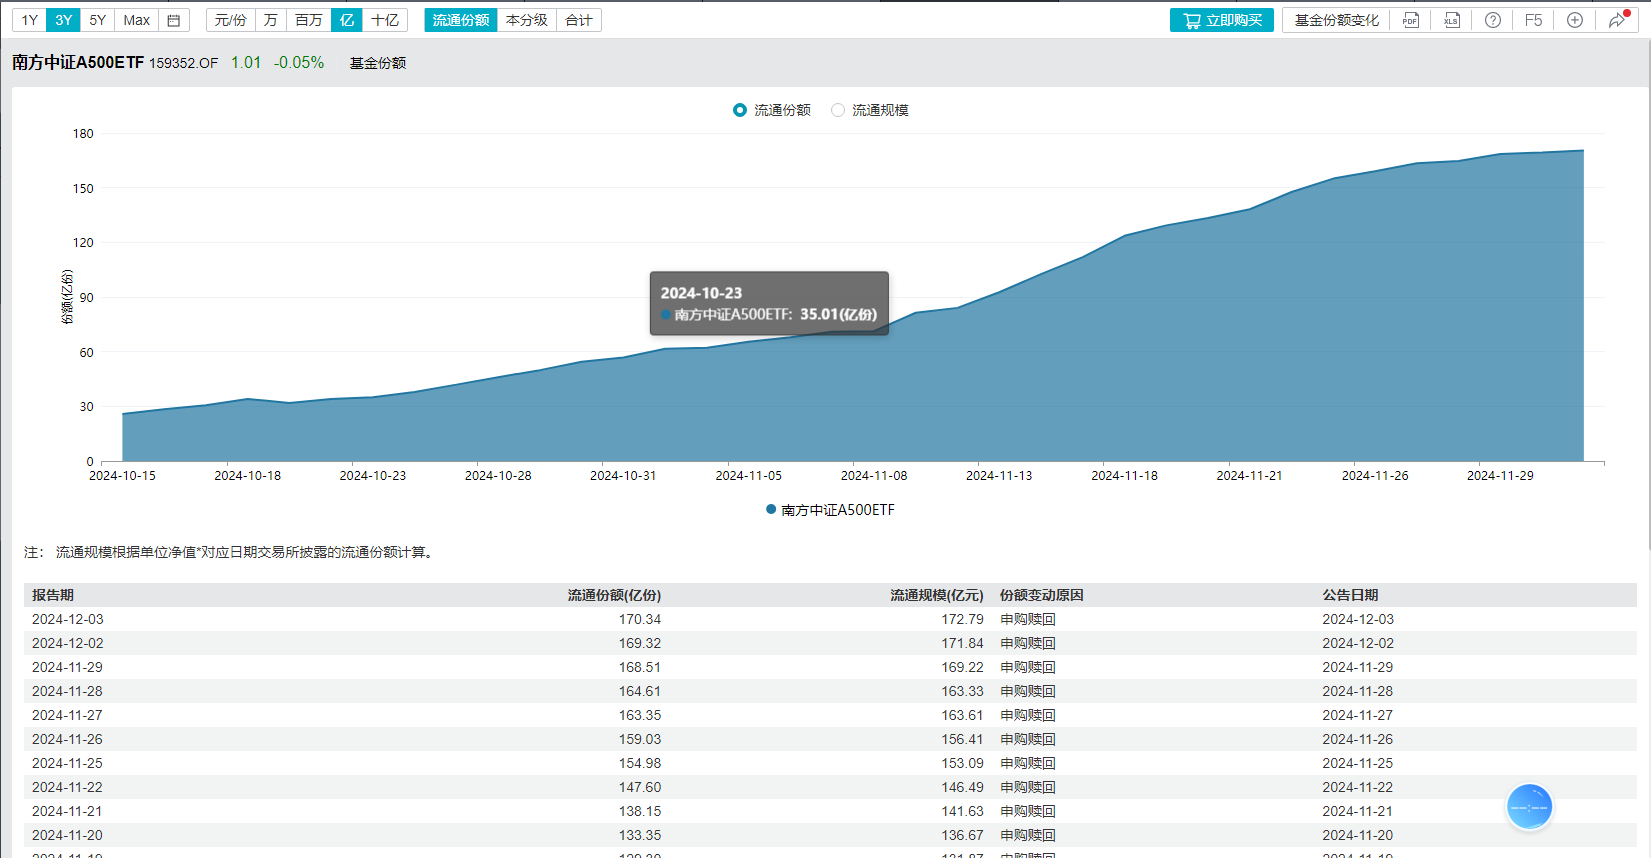This screenshot has height=858, width=1651.
Task: Click report date 2024-12-03 cell
Action: (68, 619)
